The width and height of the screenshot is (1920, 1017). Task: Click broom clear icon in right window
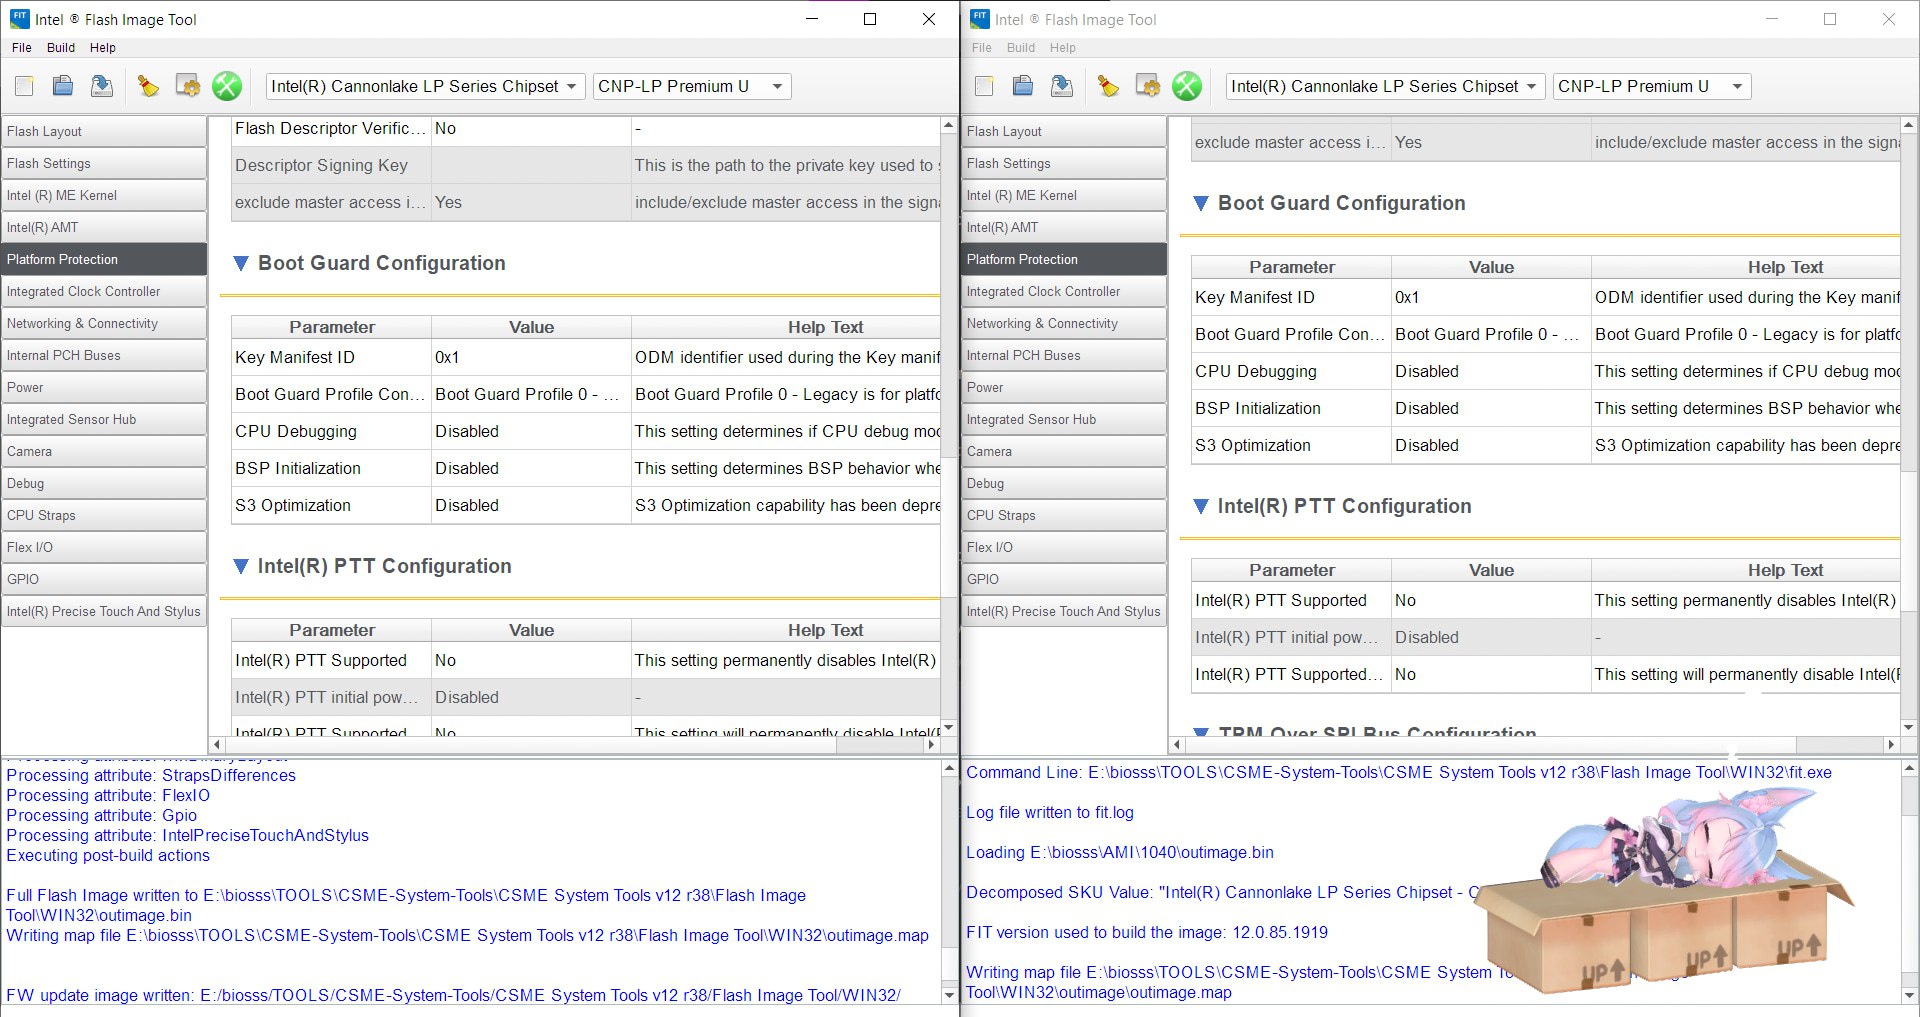1108,86
